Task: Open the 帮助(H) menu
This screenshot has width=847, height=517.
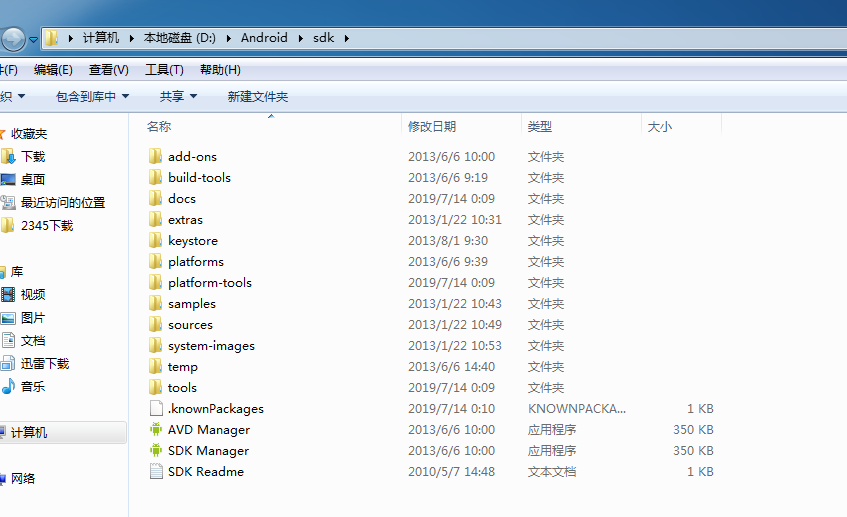Action: [x=220, y=70]
